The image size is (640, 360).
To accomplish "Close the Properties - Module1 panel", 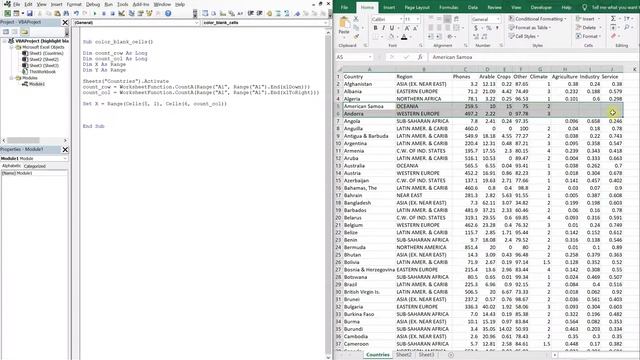I will [x=65, y=149].
